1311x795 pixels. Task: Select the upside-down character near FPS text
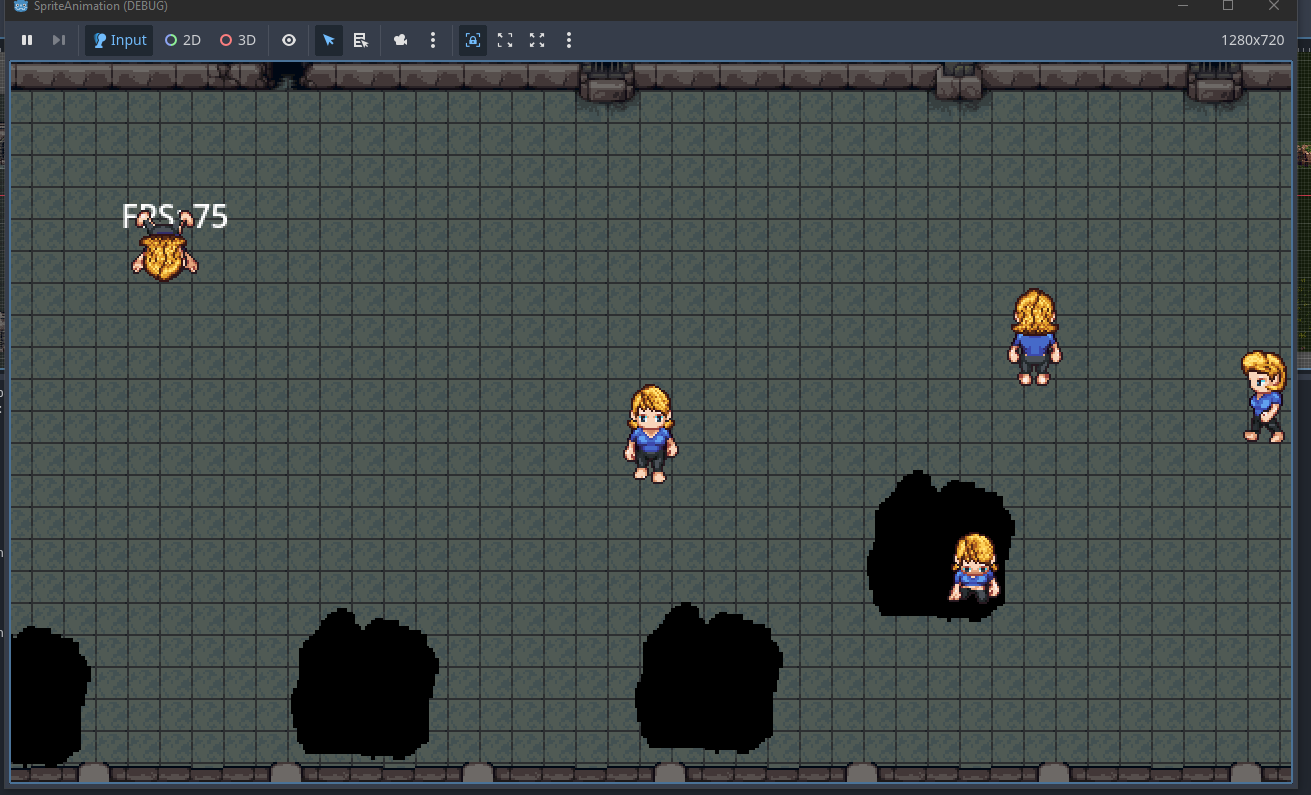click(x=165, y=248)
